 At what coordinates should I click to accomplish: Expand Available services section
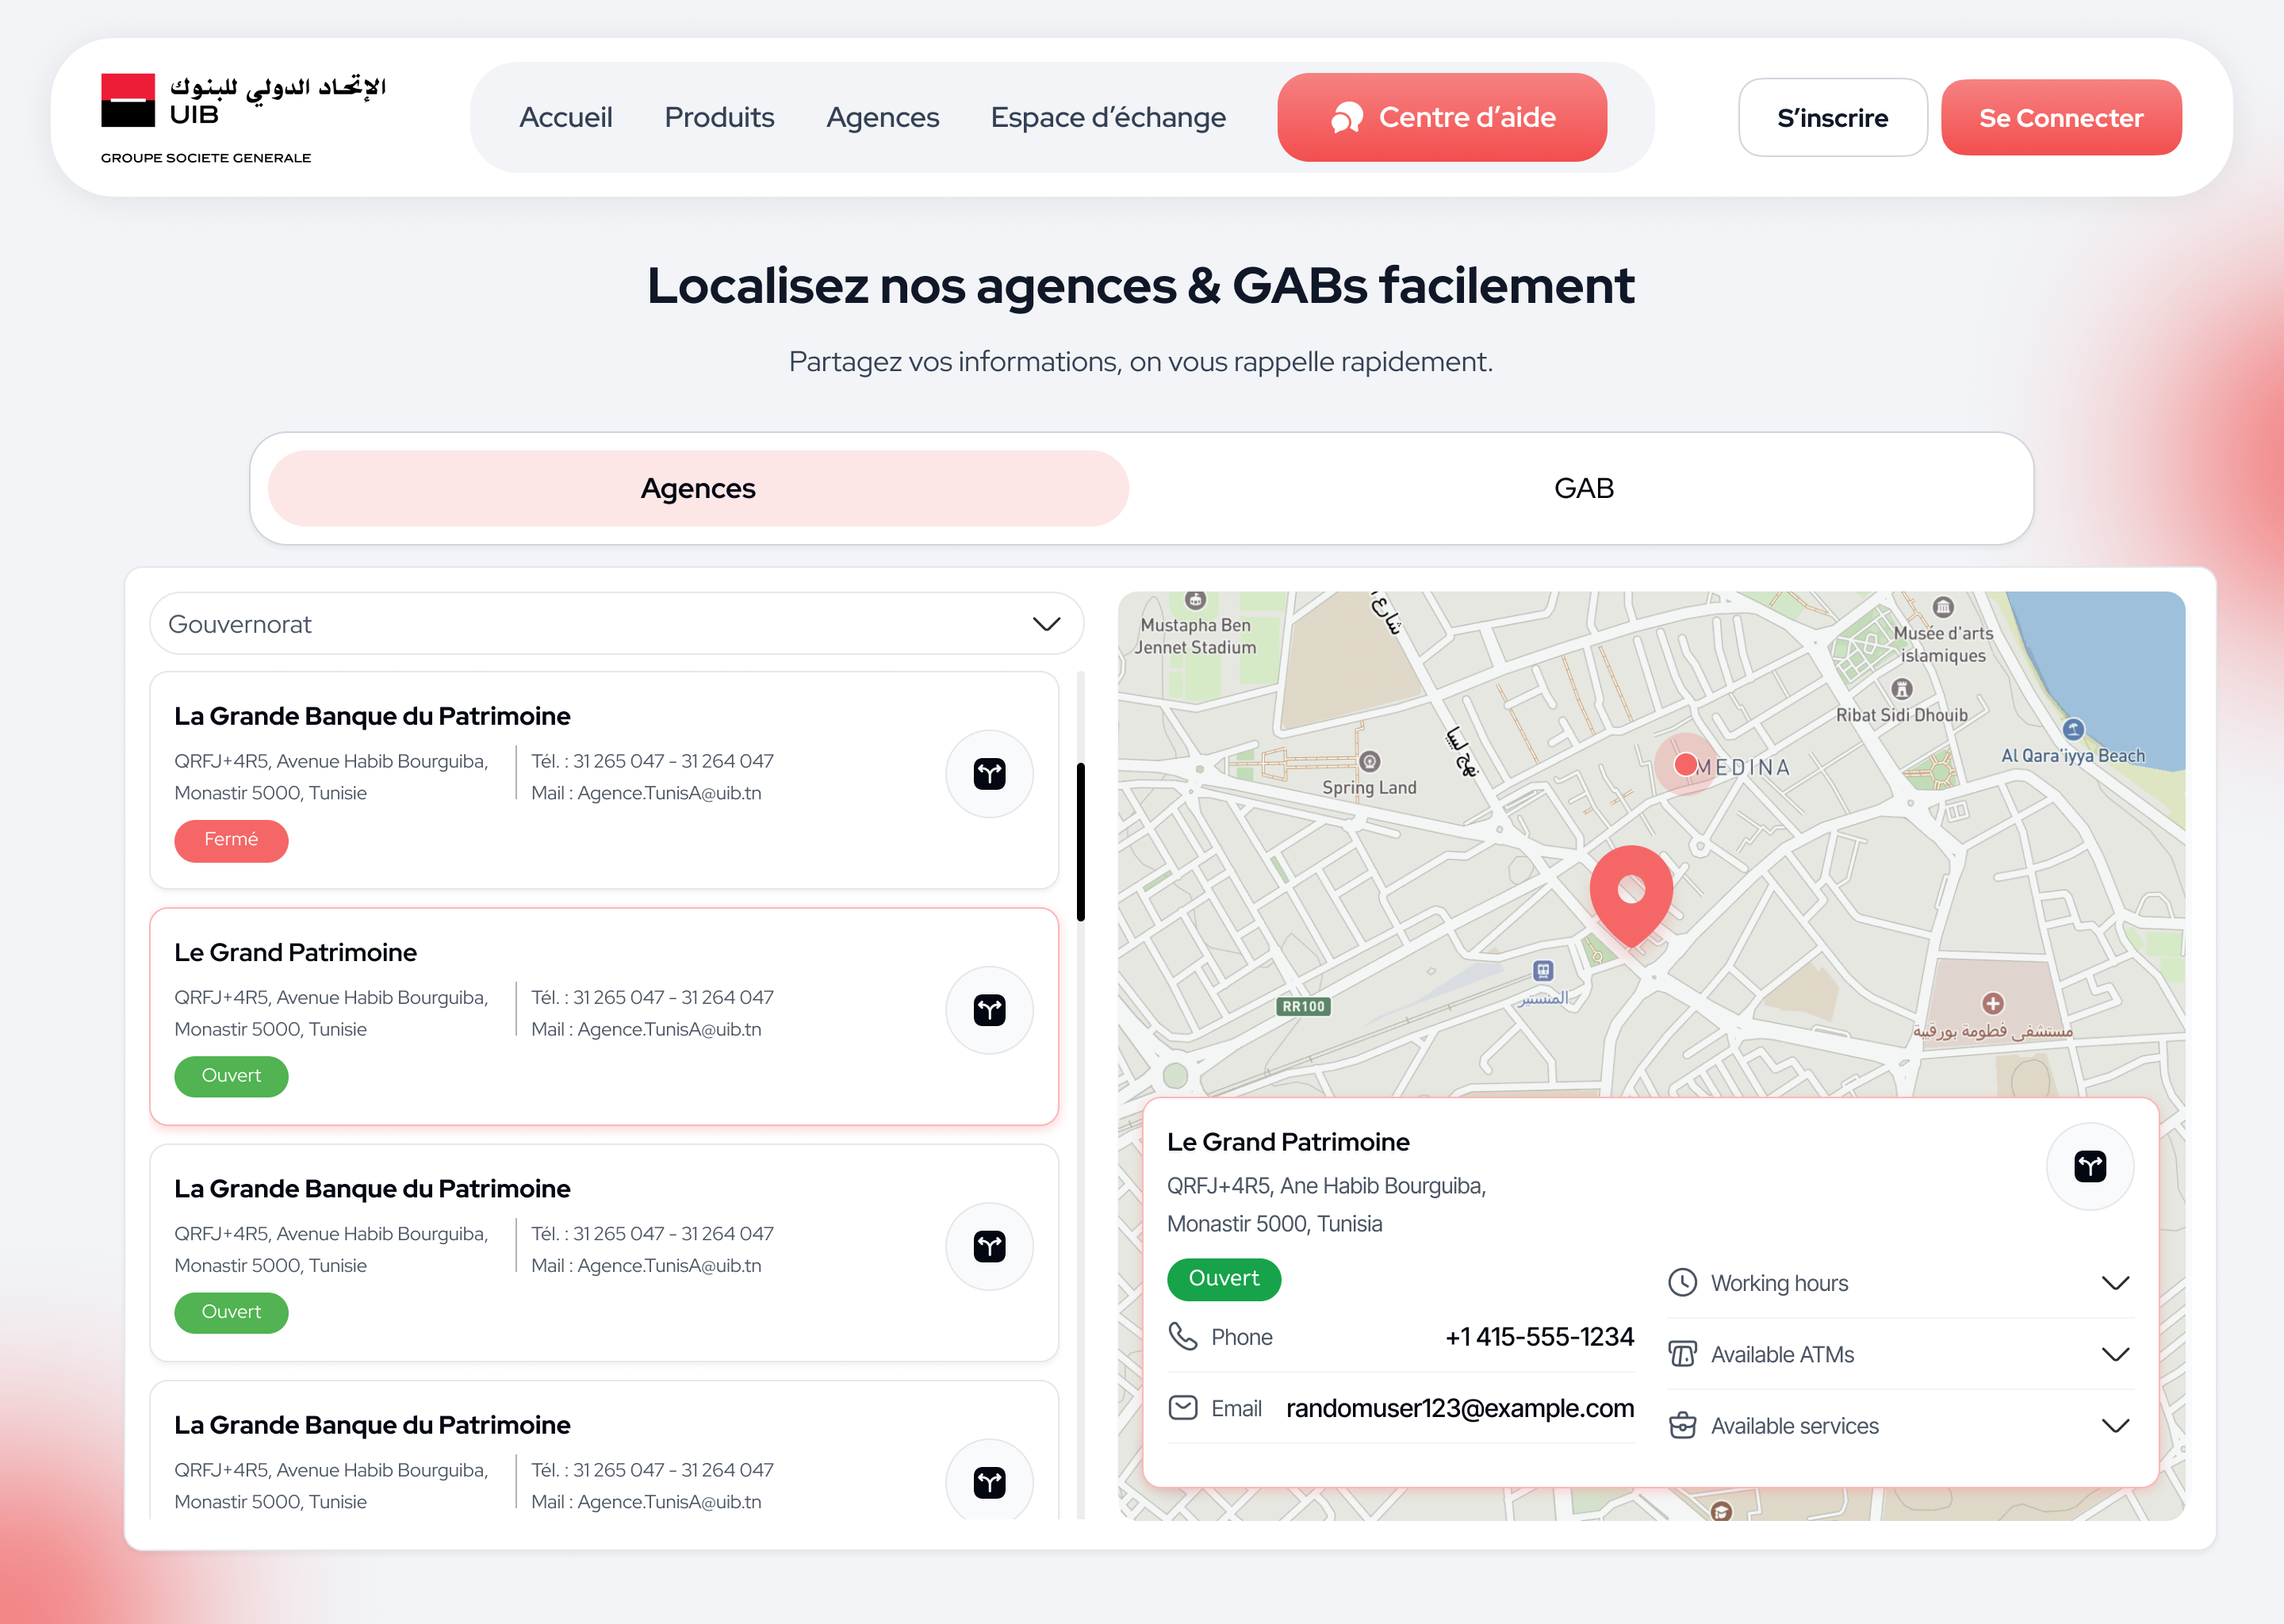(1900, 1426)
